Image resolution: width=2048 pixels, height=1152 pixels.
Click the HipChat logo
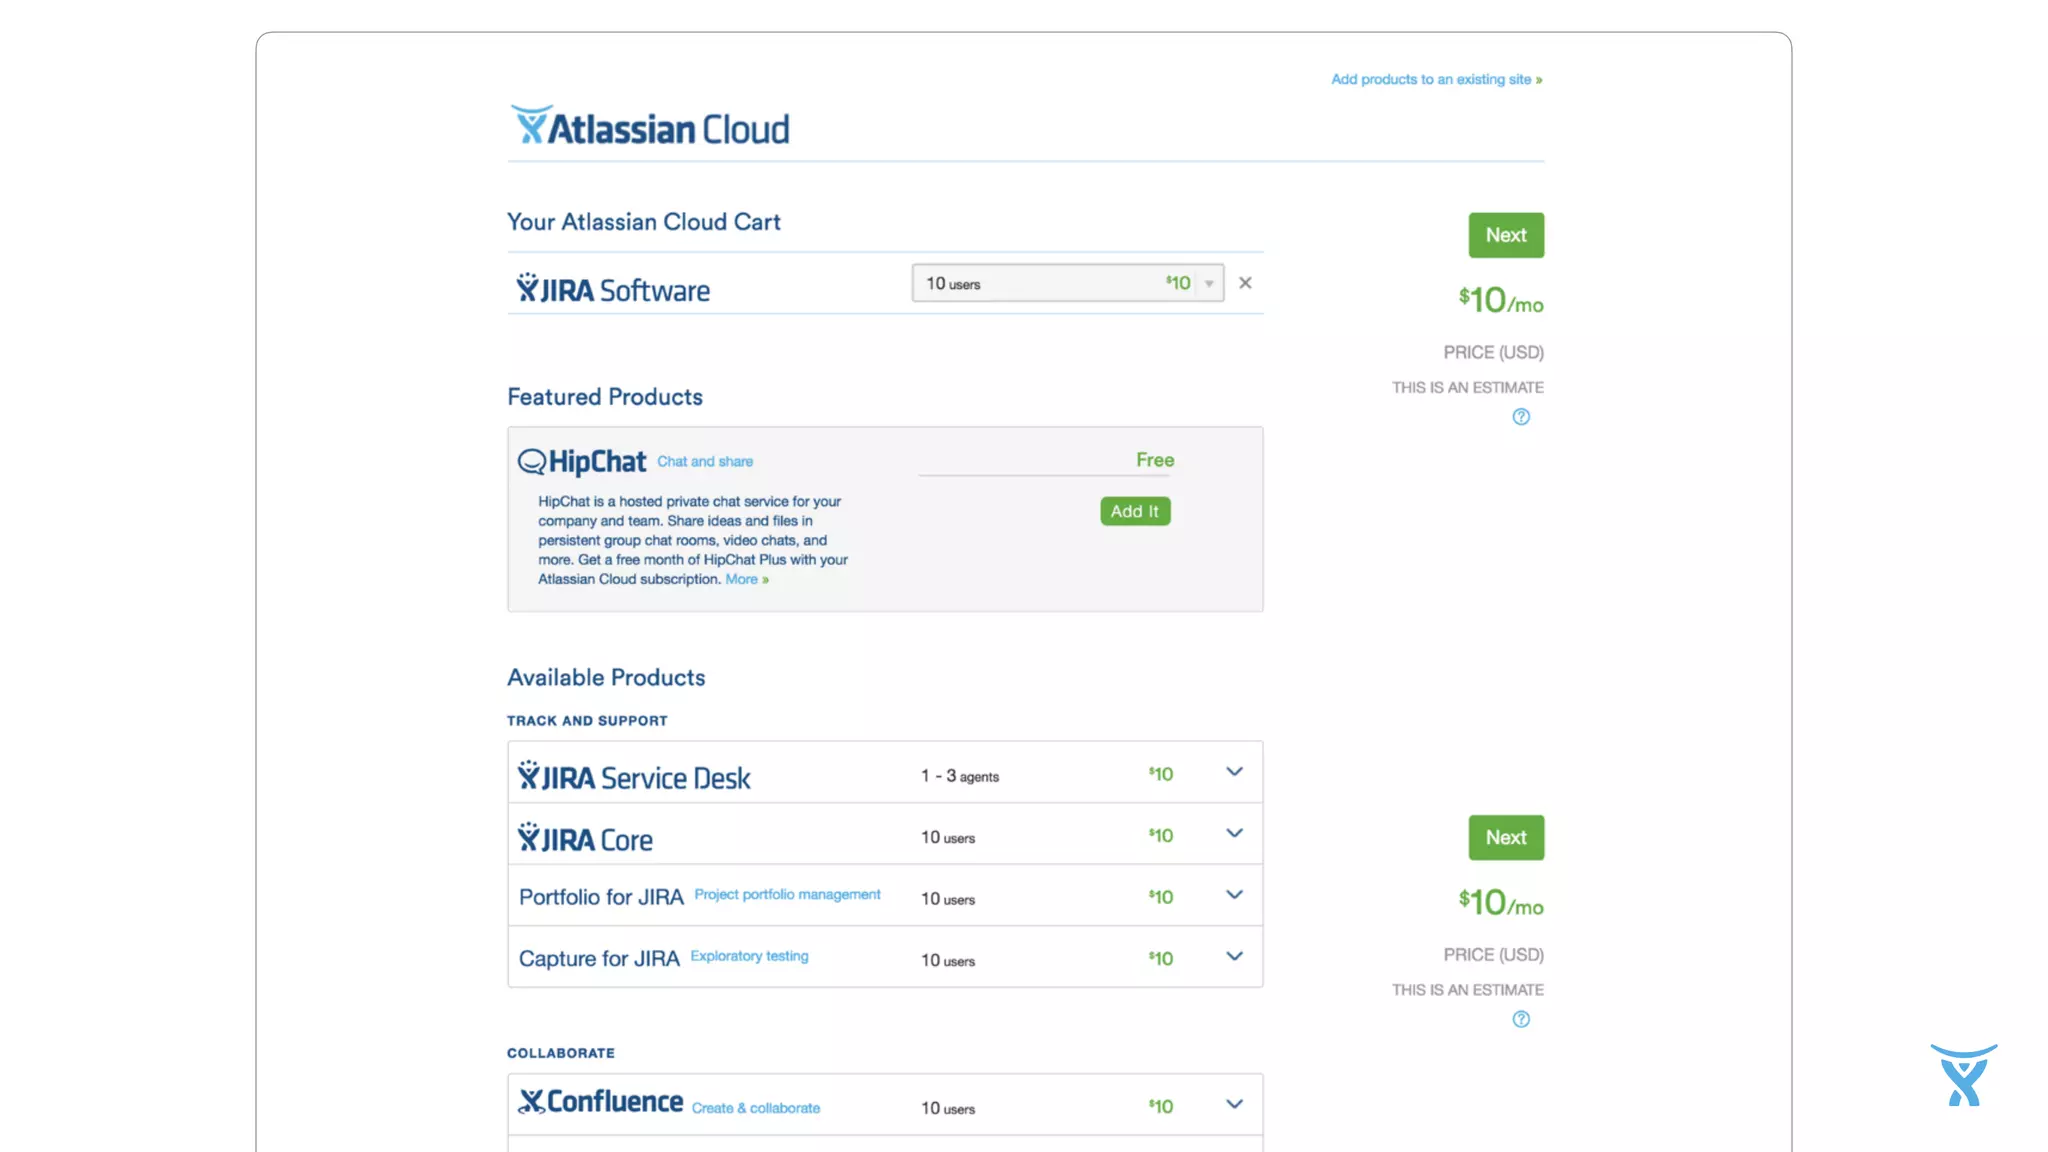coord(582,461)
